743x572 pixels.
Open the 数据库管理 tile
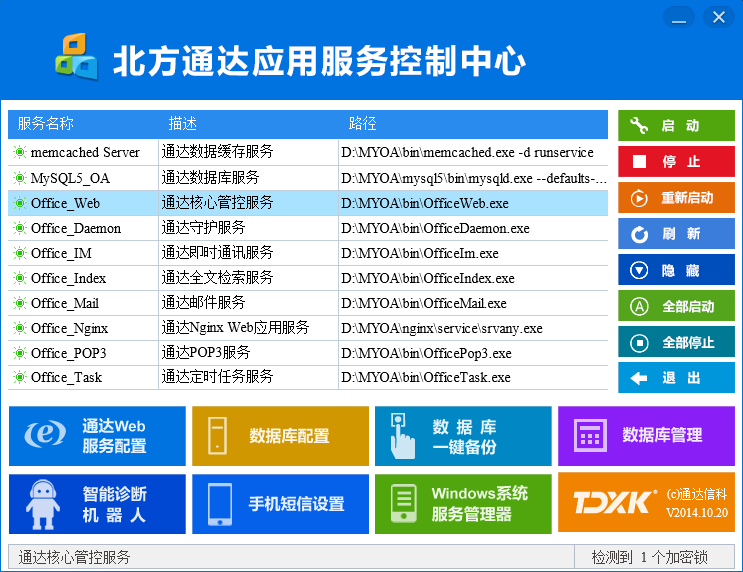point(646,436)
